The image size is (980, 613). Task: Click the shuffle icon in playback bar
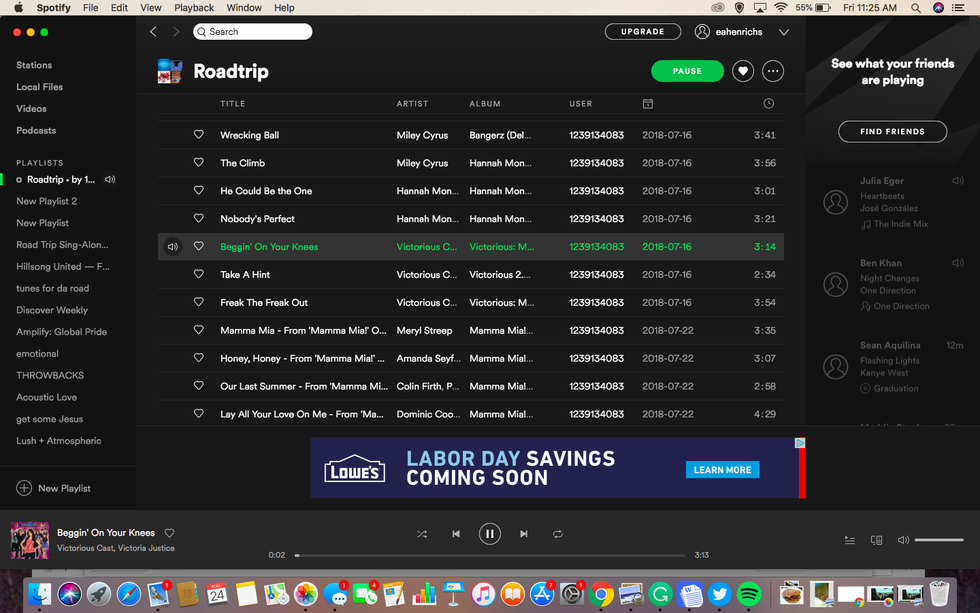pyautogui.click(x=422, y=534)
